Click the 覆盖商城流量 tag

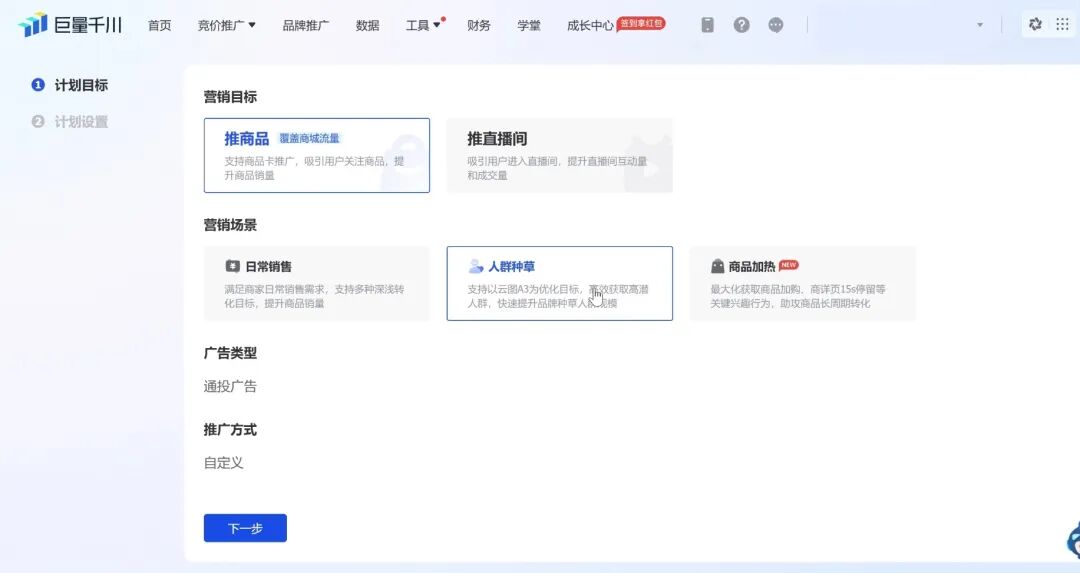pyautogui.click(x=309, y=138)
